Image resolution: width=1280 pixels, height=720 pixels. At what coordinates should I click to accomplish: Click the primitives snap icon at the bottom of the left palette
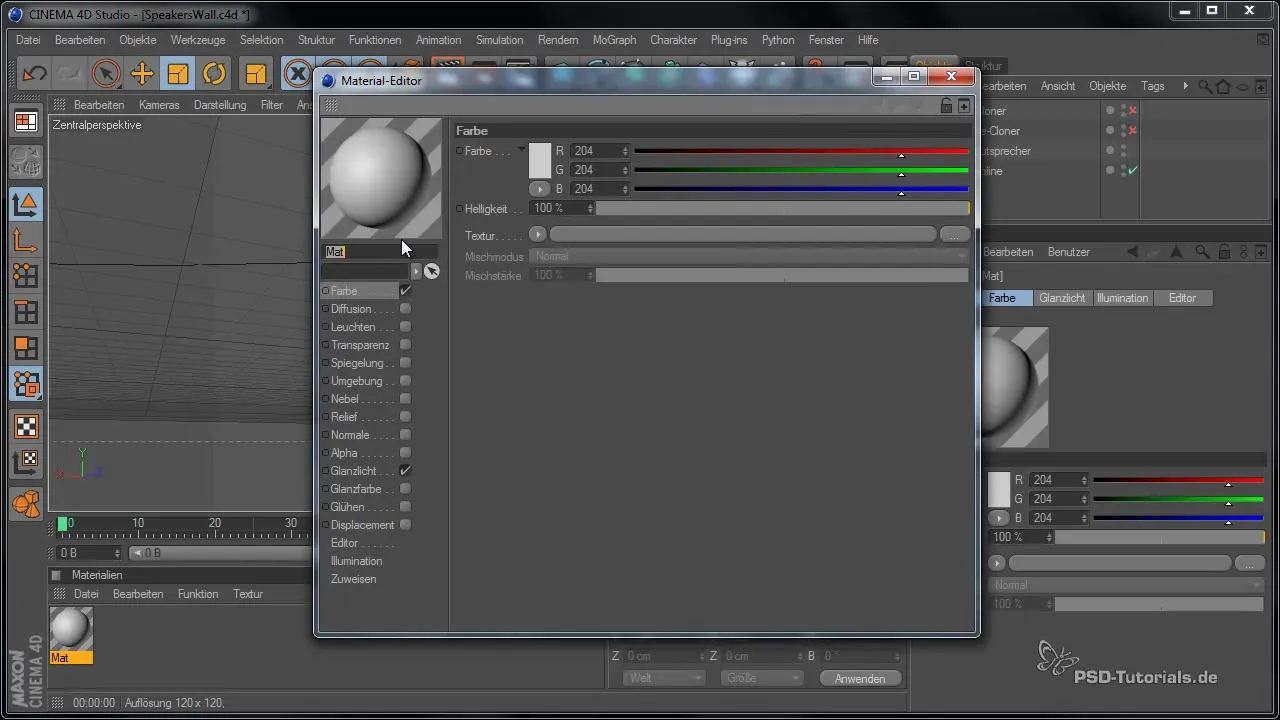26,504
